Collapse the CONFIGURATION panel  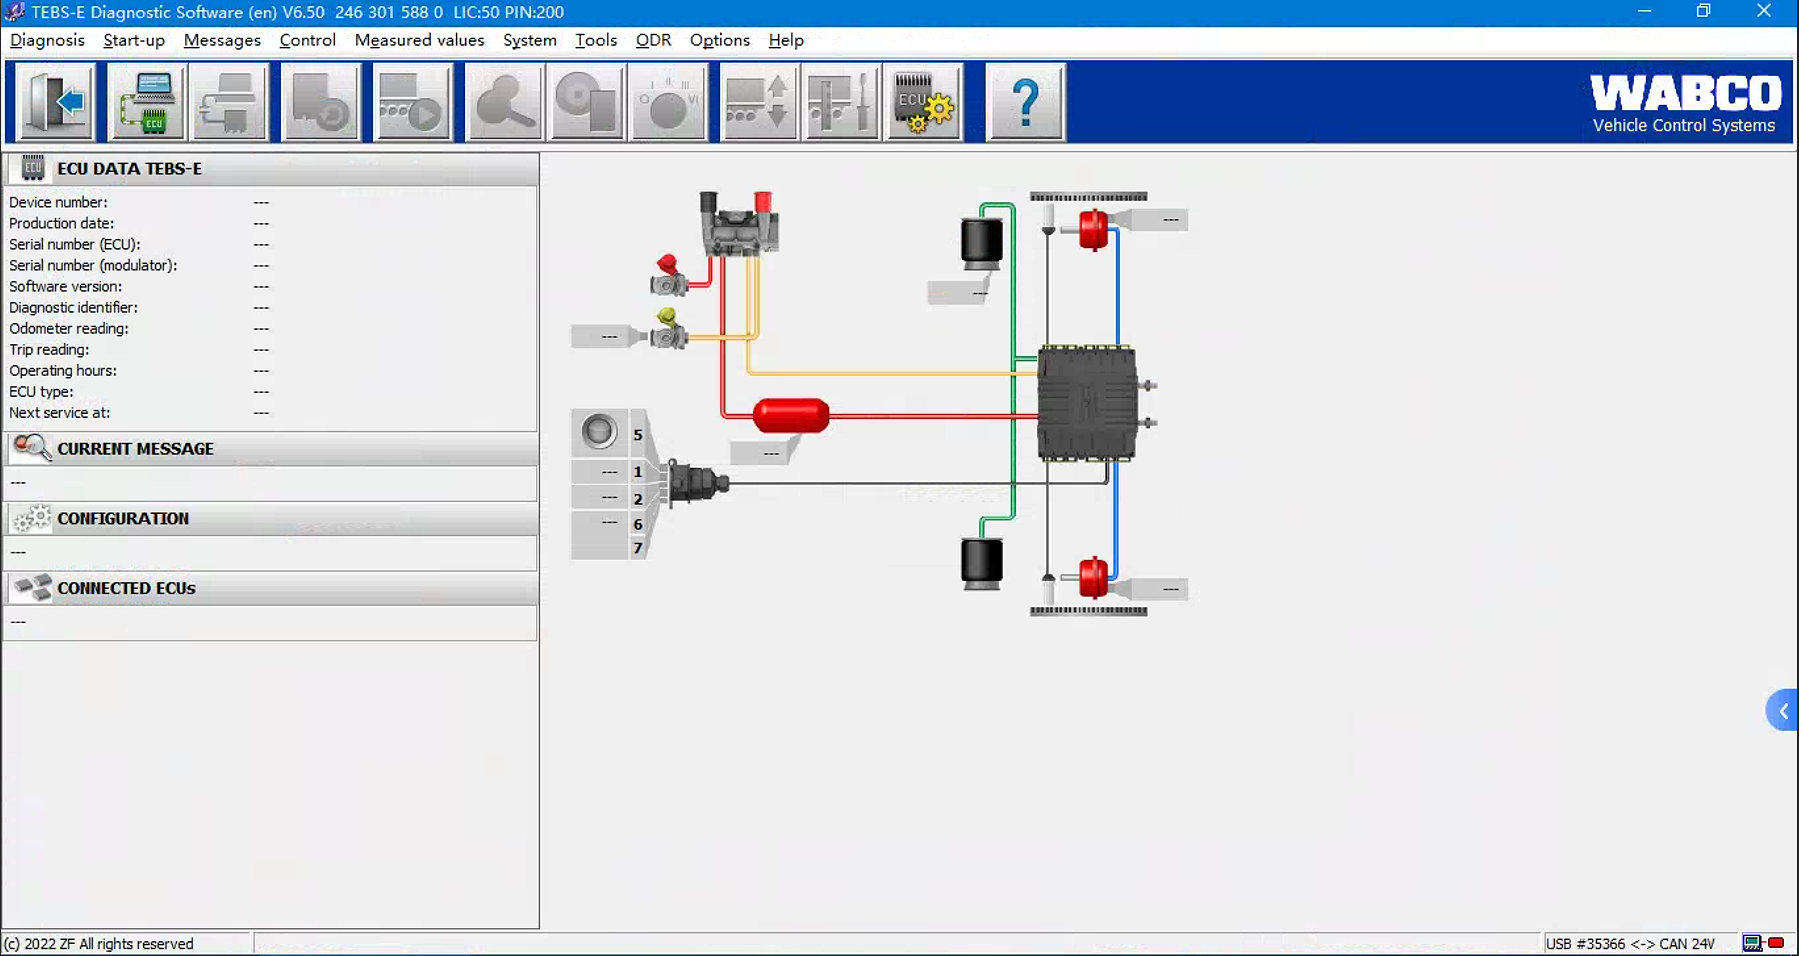tap(122, 518)
